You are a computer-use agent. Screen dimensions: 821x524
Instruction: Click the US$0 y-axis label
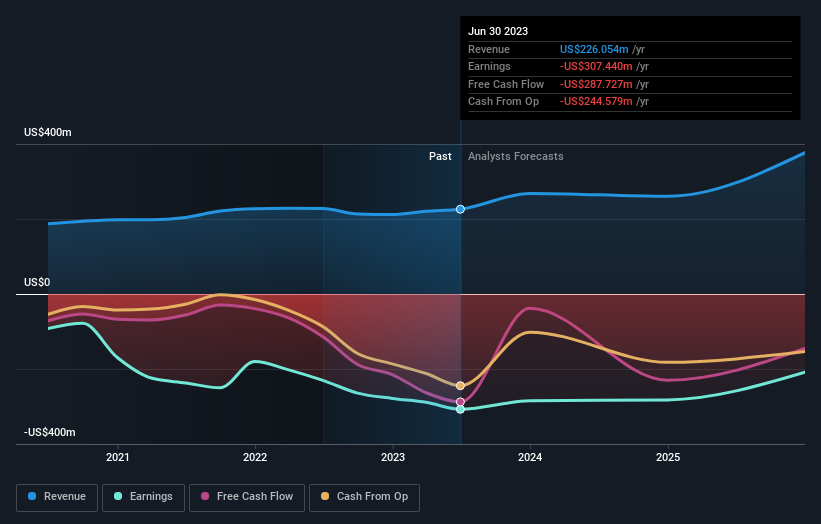[37, 282]
